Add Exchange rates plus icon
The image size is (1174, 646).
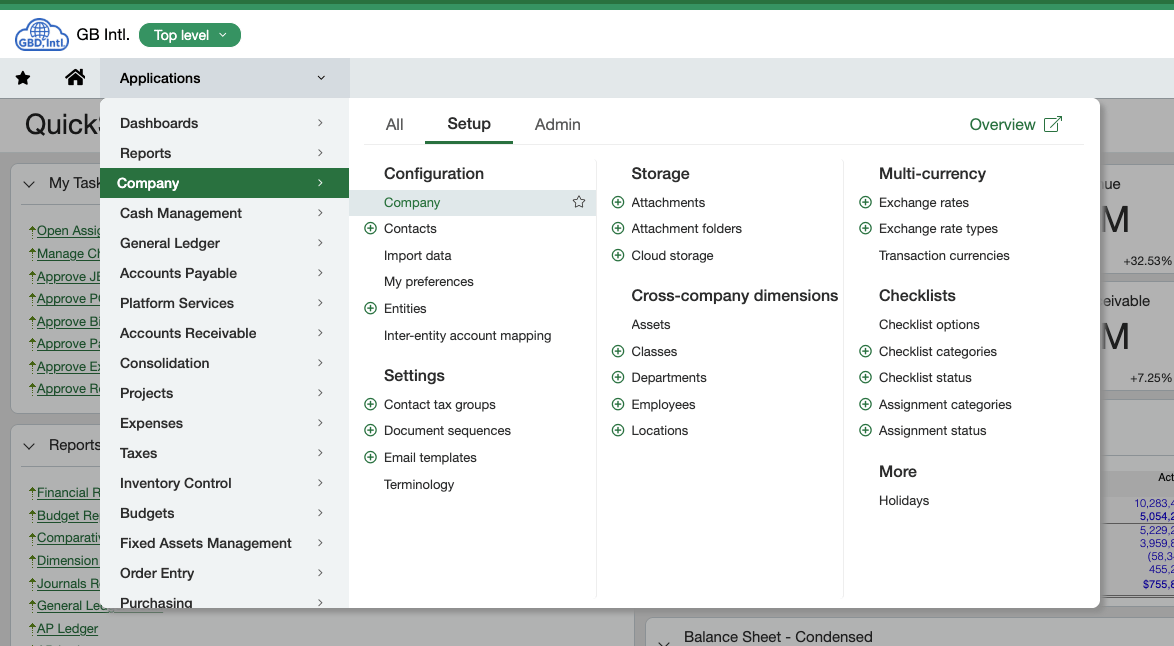pos(866,202)
